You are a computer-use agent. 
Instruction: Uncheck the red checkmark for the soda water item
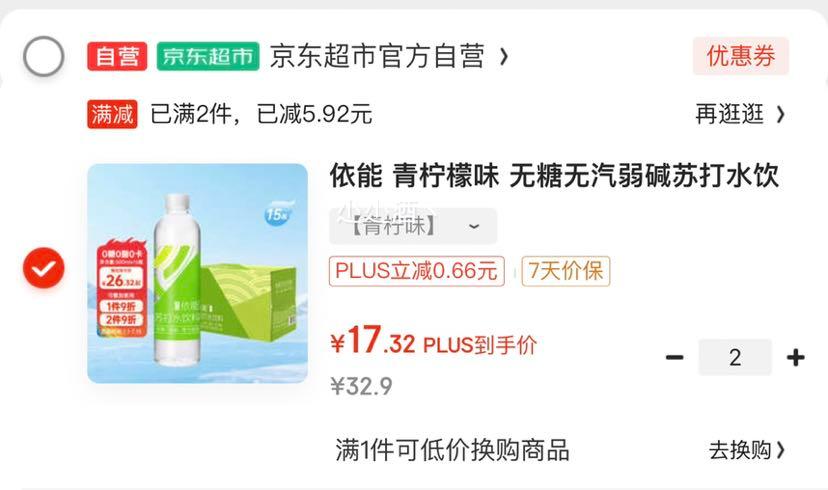click(44, 268)
